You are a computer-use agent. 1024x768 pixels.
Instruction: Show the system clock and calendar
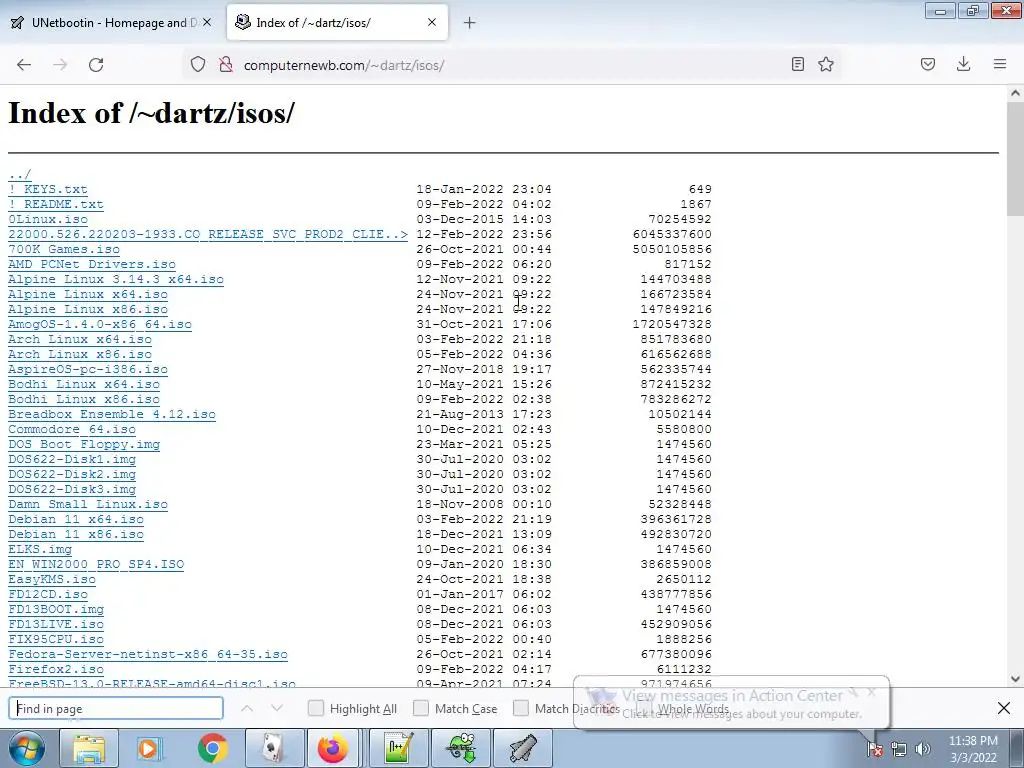(x=973, y=749)
